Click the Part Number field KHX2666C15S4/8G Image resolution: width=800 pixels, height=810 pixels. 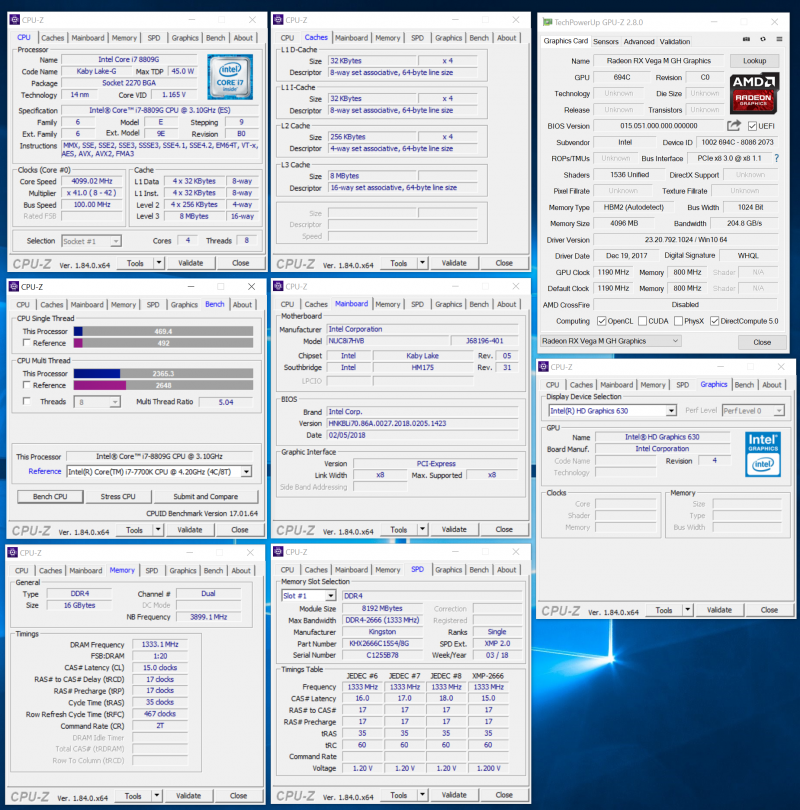tap(382, 644)
